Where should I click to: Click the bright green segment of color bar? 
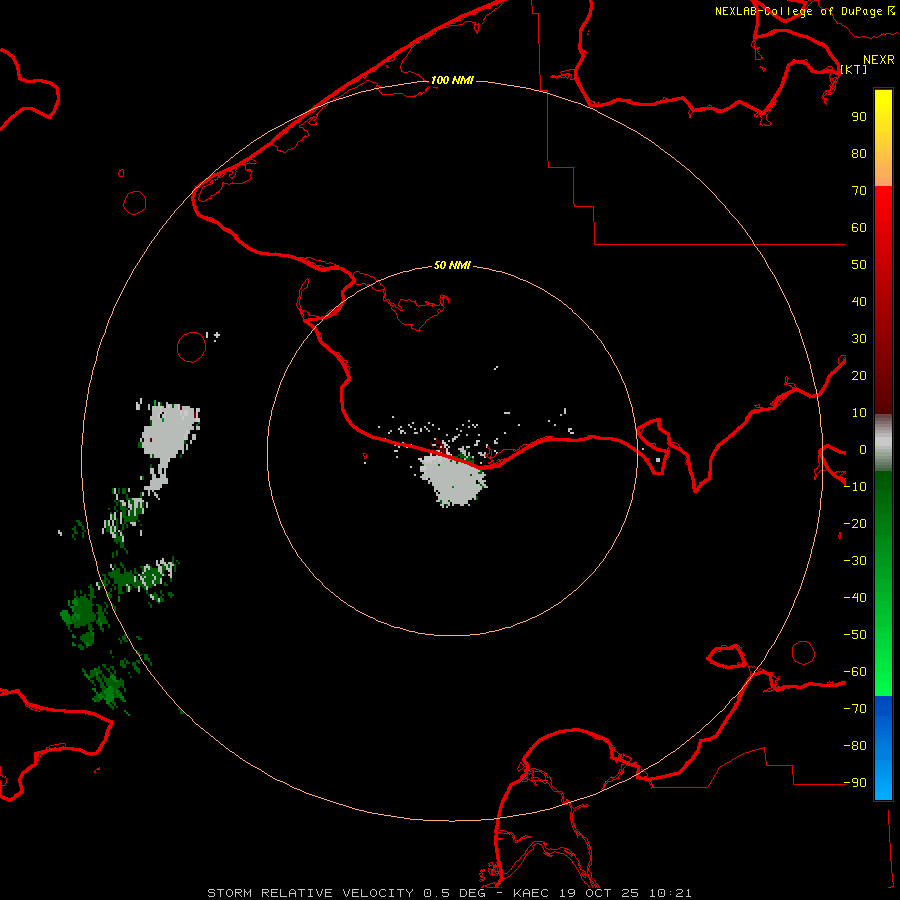click(883, 660)
